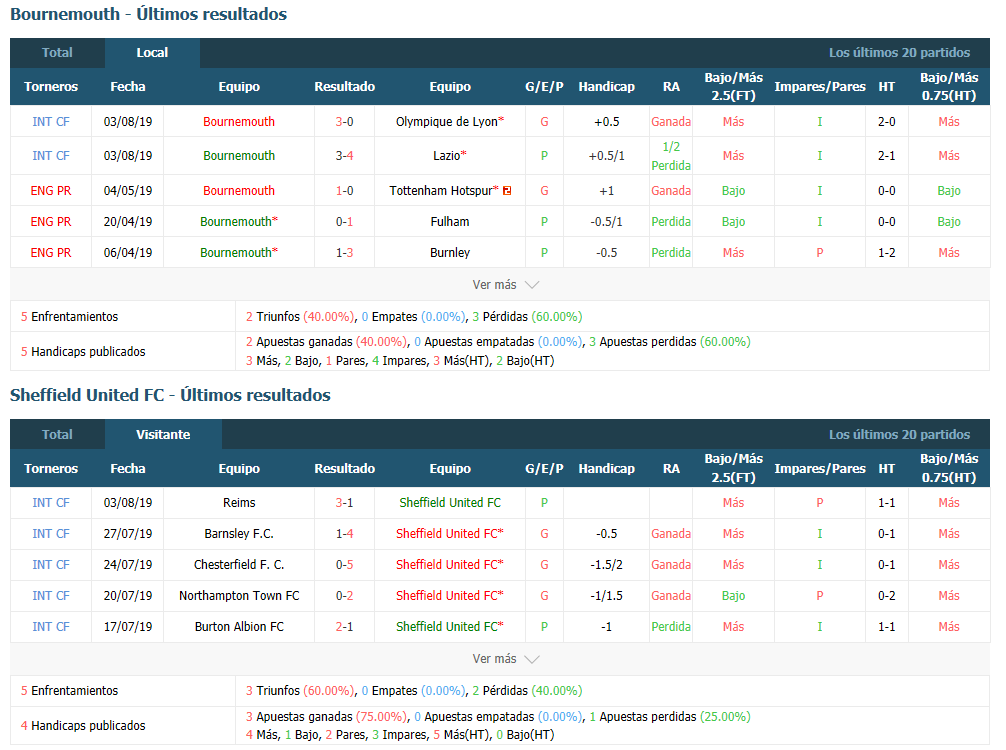This screenshot has width=1006, height=750.
Task: Open 'Los últimos 20 partidos' in Bournemouth table
Action: tap(899, 53)
